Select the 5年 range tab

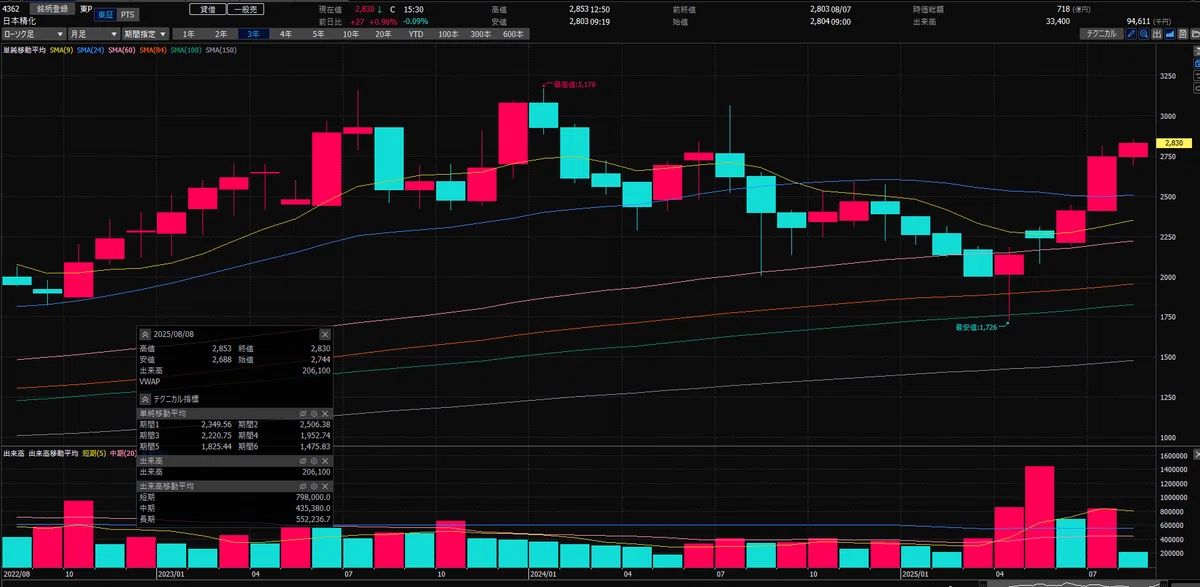318,34
